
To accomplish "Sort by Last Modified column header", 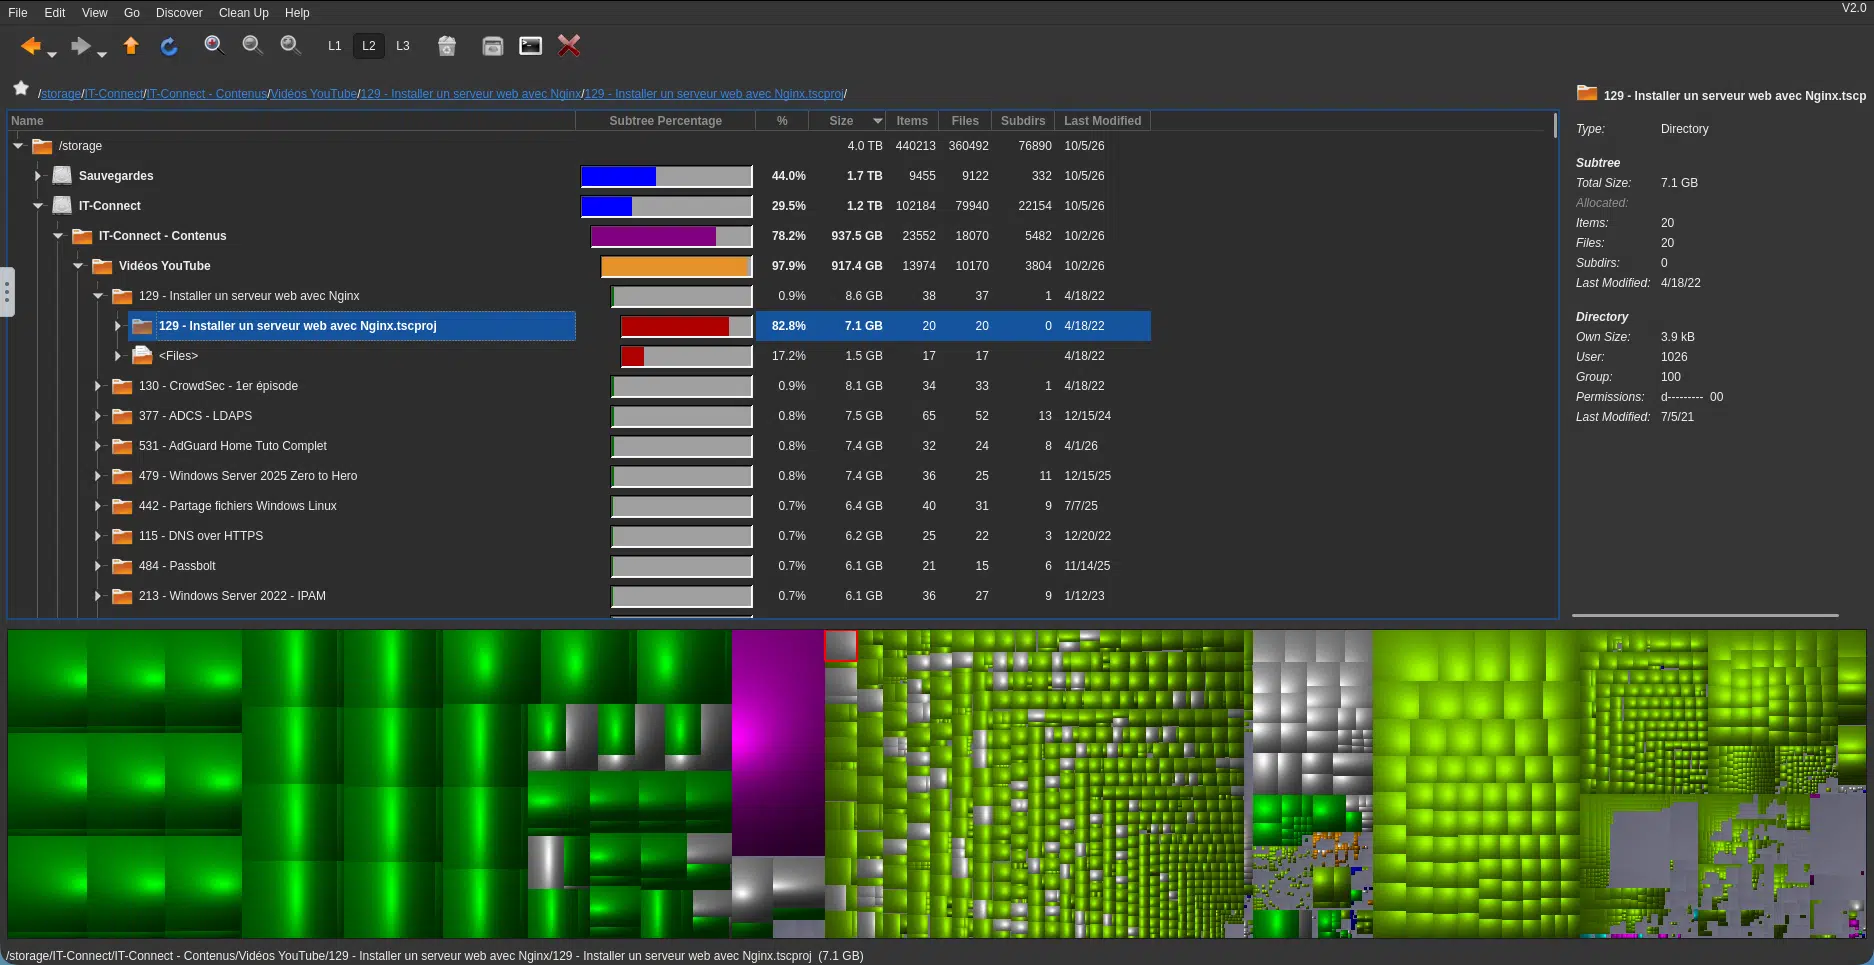I will pyautogui.click(x=1102, y=121).
